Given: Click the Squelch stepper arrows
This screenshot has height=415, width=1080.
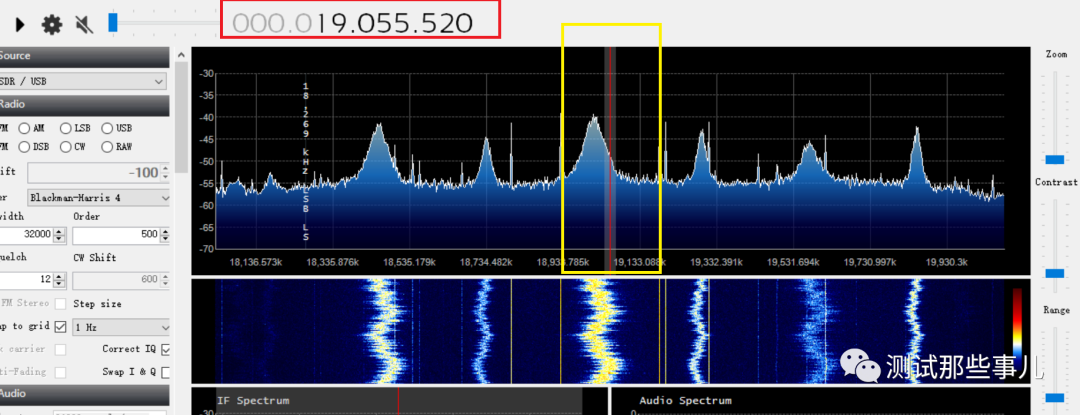Looking at the screenshot, I should tap(59, 279).
